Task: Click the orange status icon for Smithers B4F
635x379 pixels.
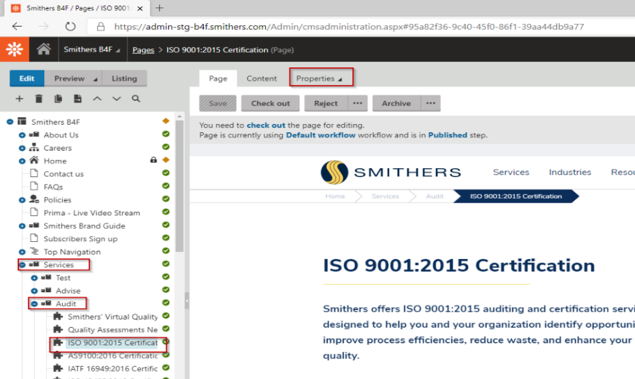Action: (x=166, y=121)
